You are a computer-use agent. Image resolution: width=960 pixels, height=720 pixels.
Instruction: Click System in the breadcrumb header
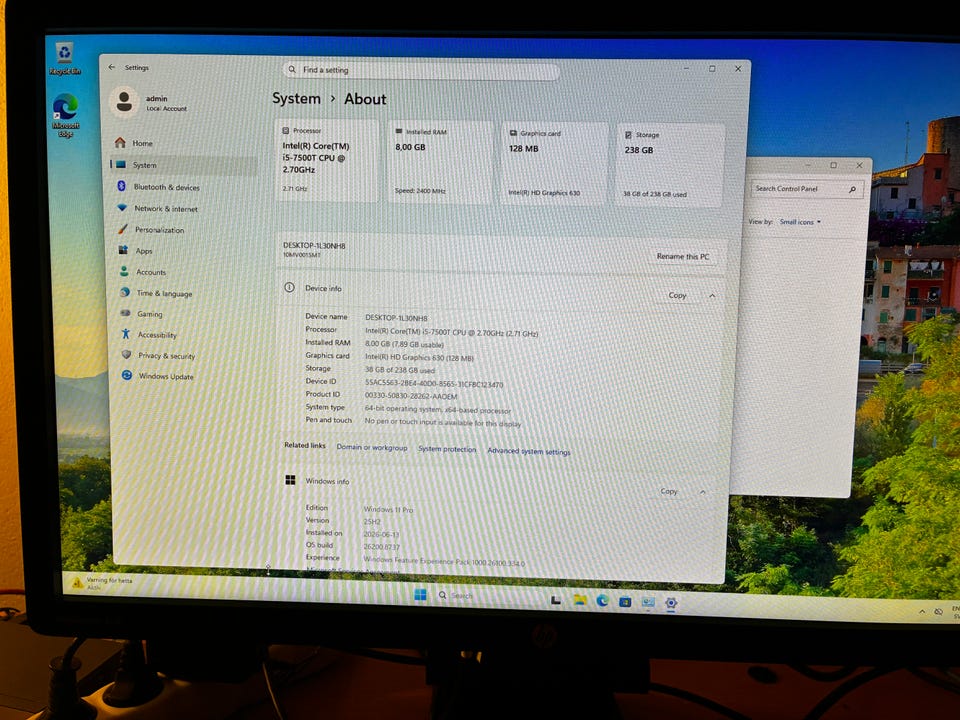tap(296, 99)
